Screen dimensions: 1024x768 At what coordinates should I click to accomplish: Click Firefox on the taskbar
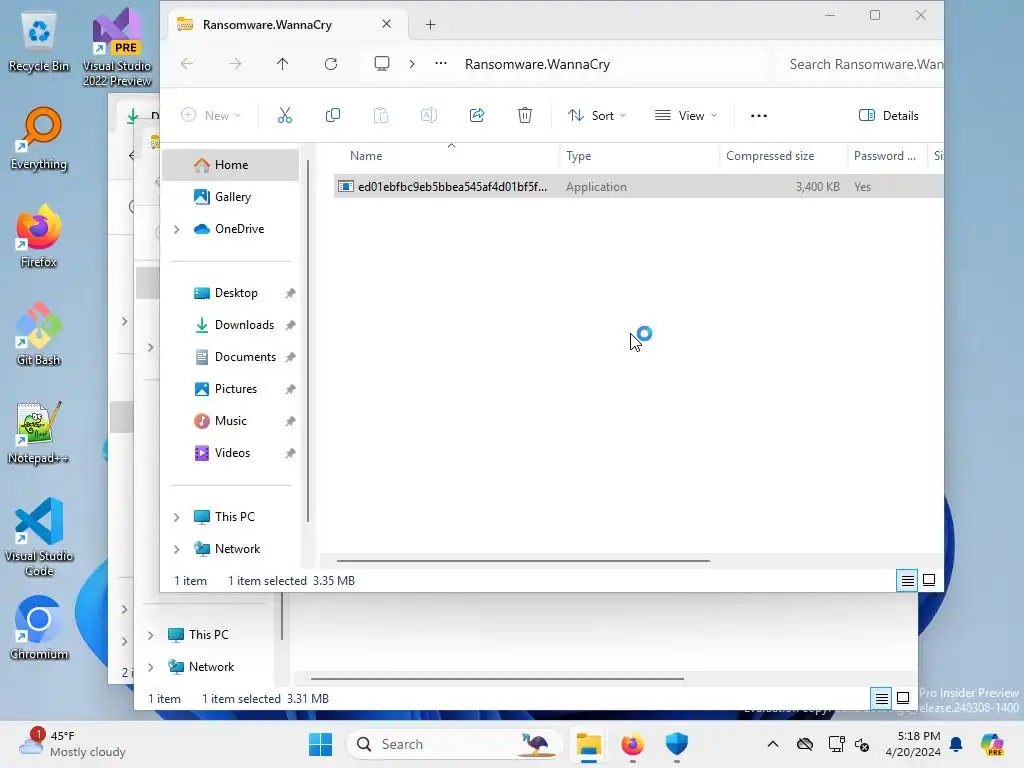(x=632, y=744)
